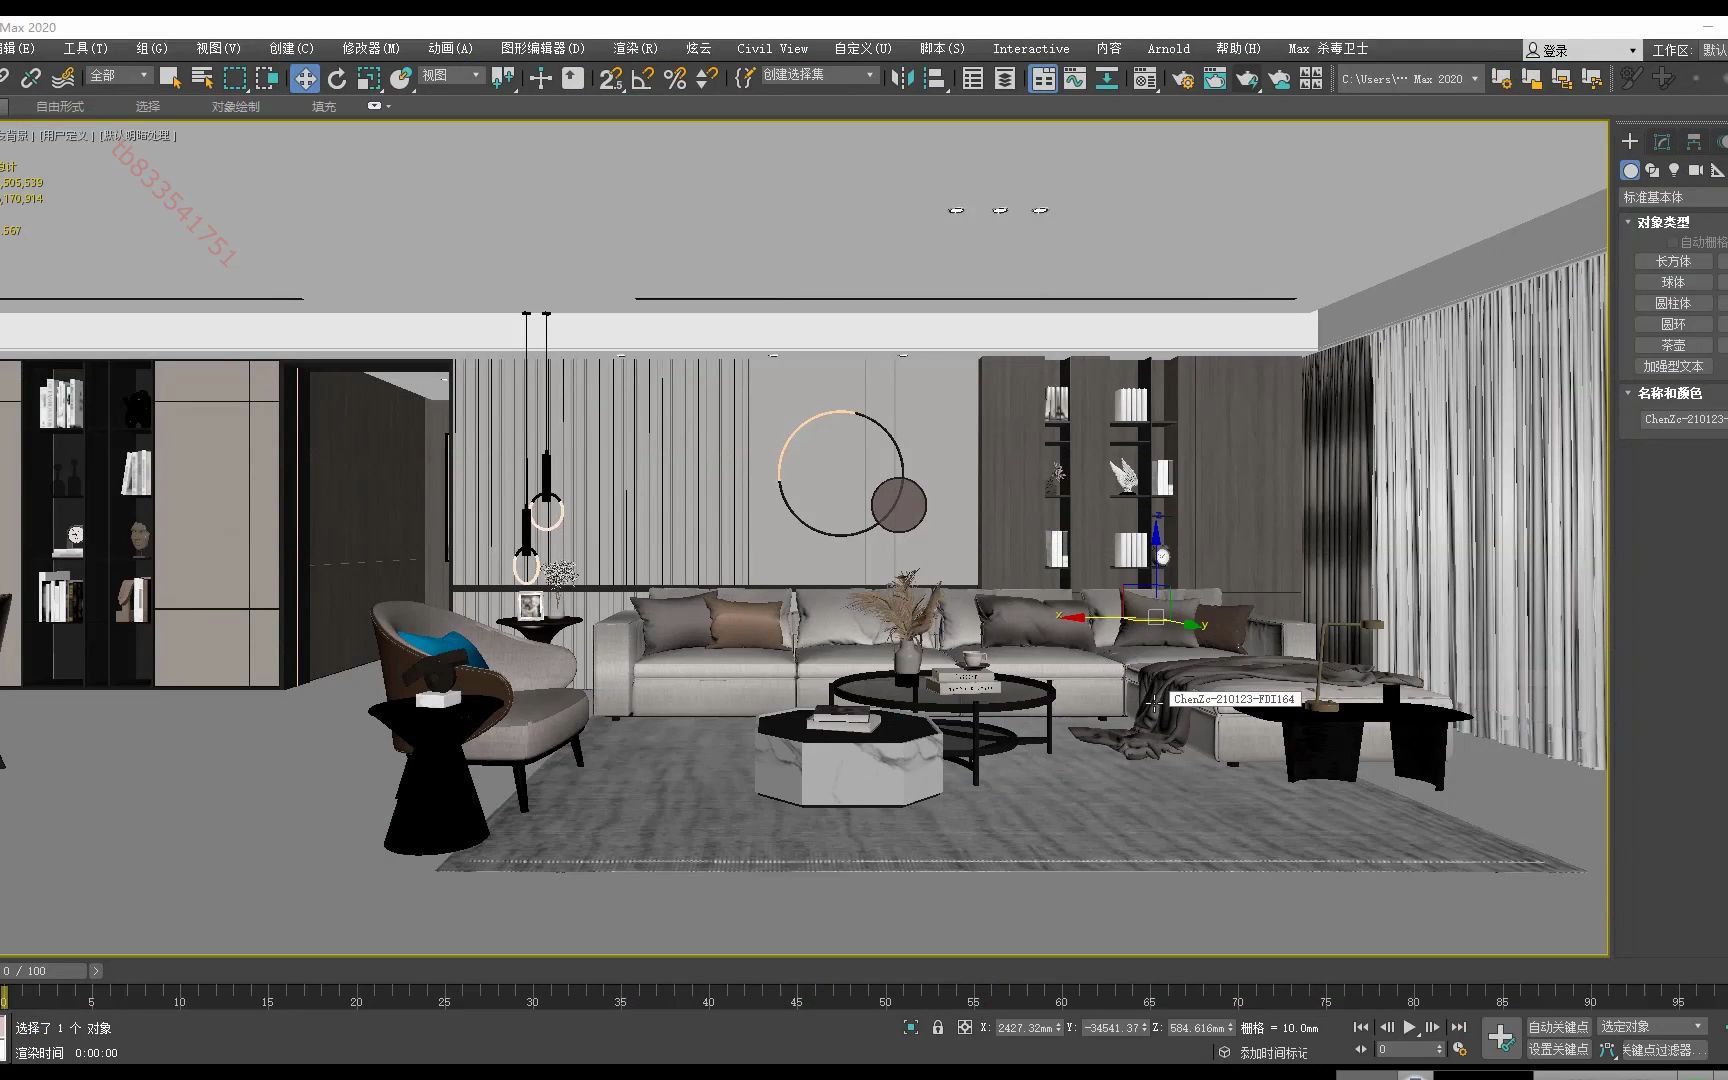This screenshot has width=1728, height=1080.
Task: Click the 长方体 creation button
Action: [1672, 260]
